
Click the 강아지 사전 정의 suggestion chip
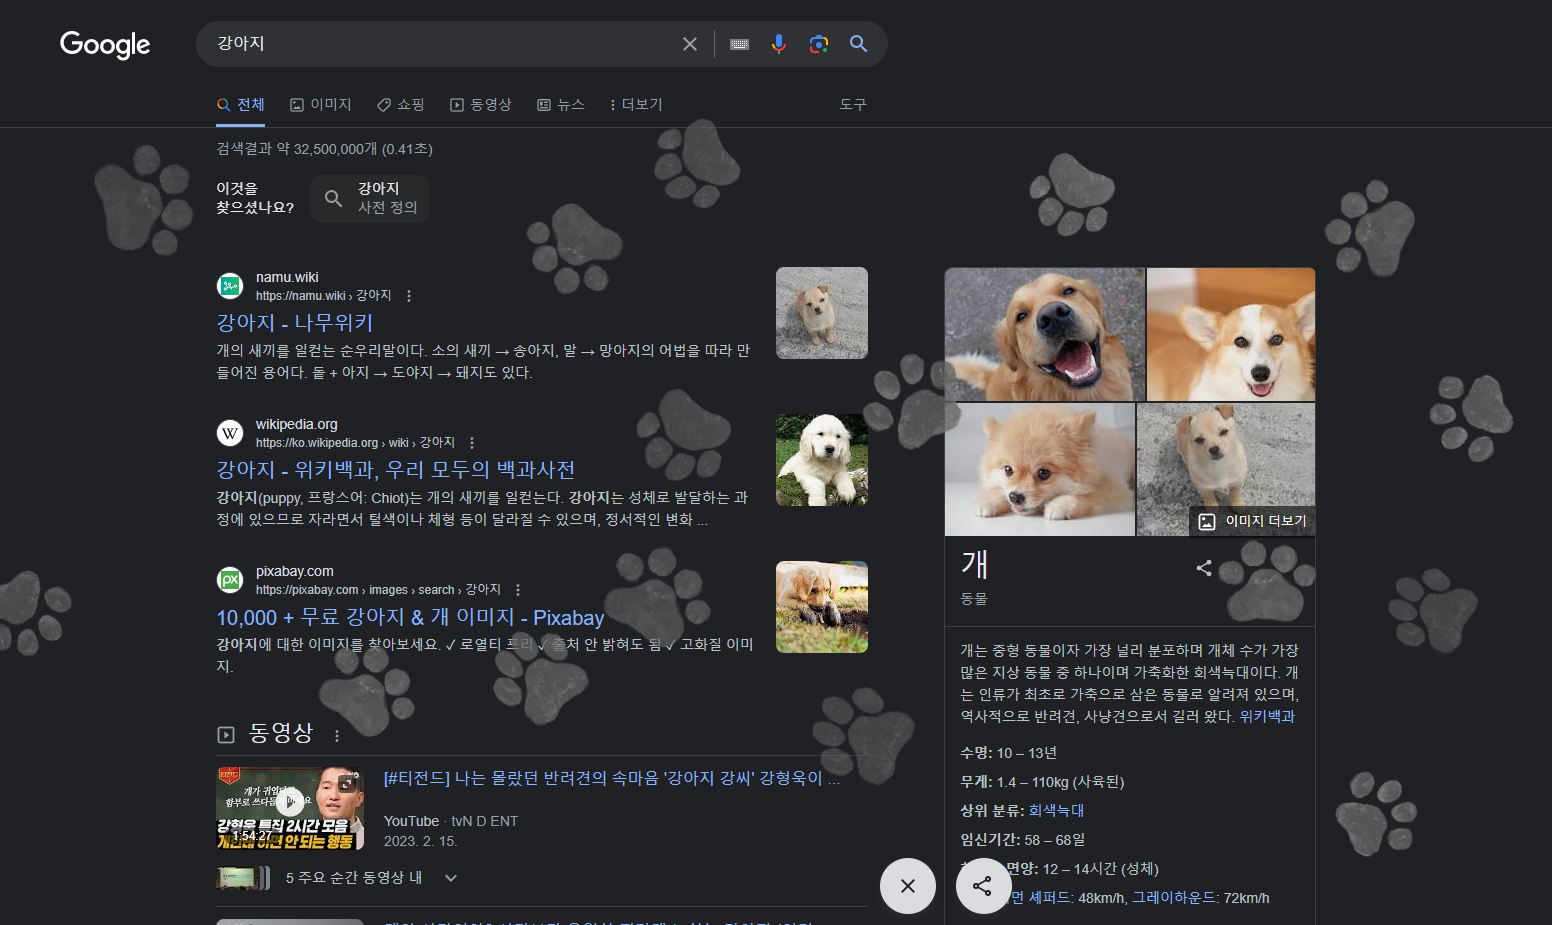[370, 198]
